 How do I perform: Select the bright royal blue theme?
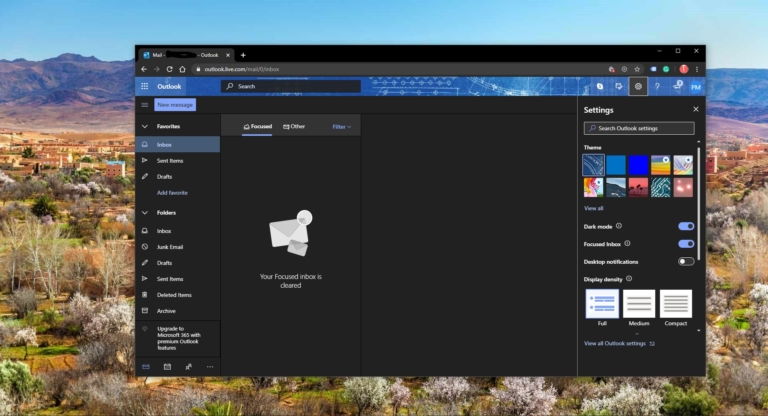click(x=638, y=165)
